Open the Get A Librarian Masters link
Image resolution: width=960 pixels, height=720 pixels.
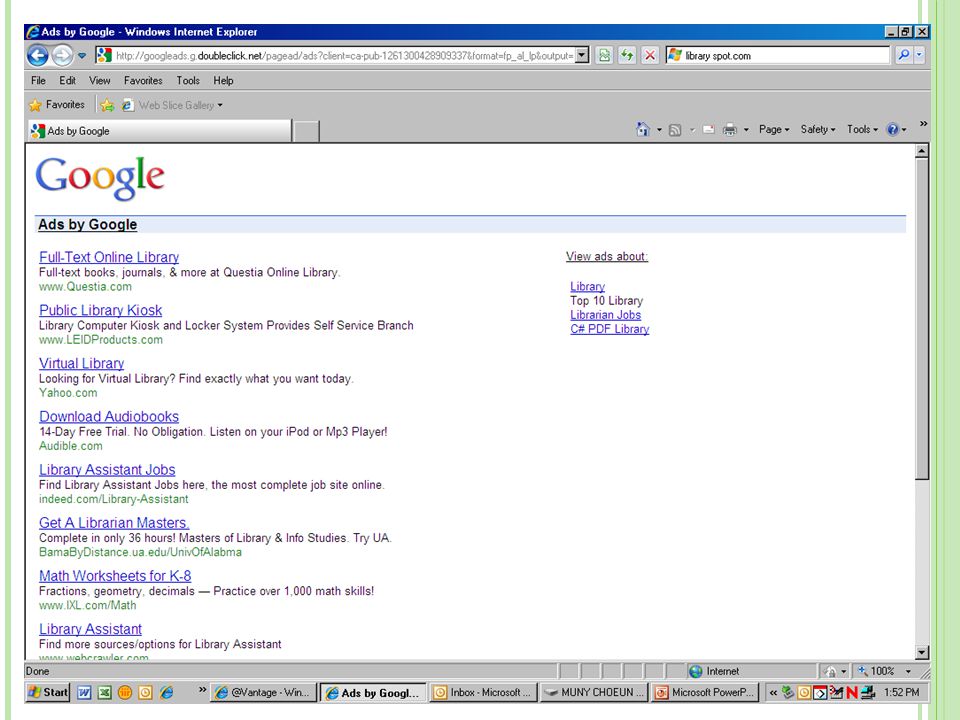coord(114,523)
